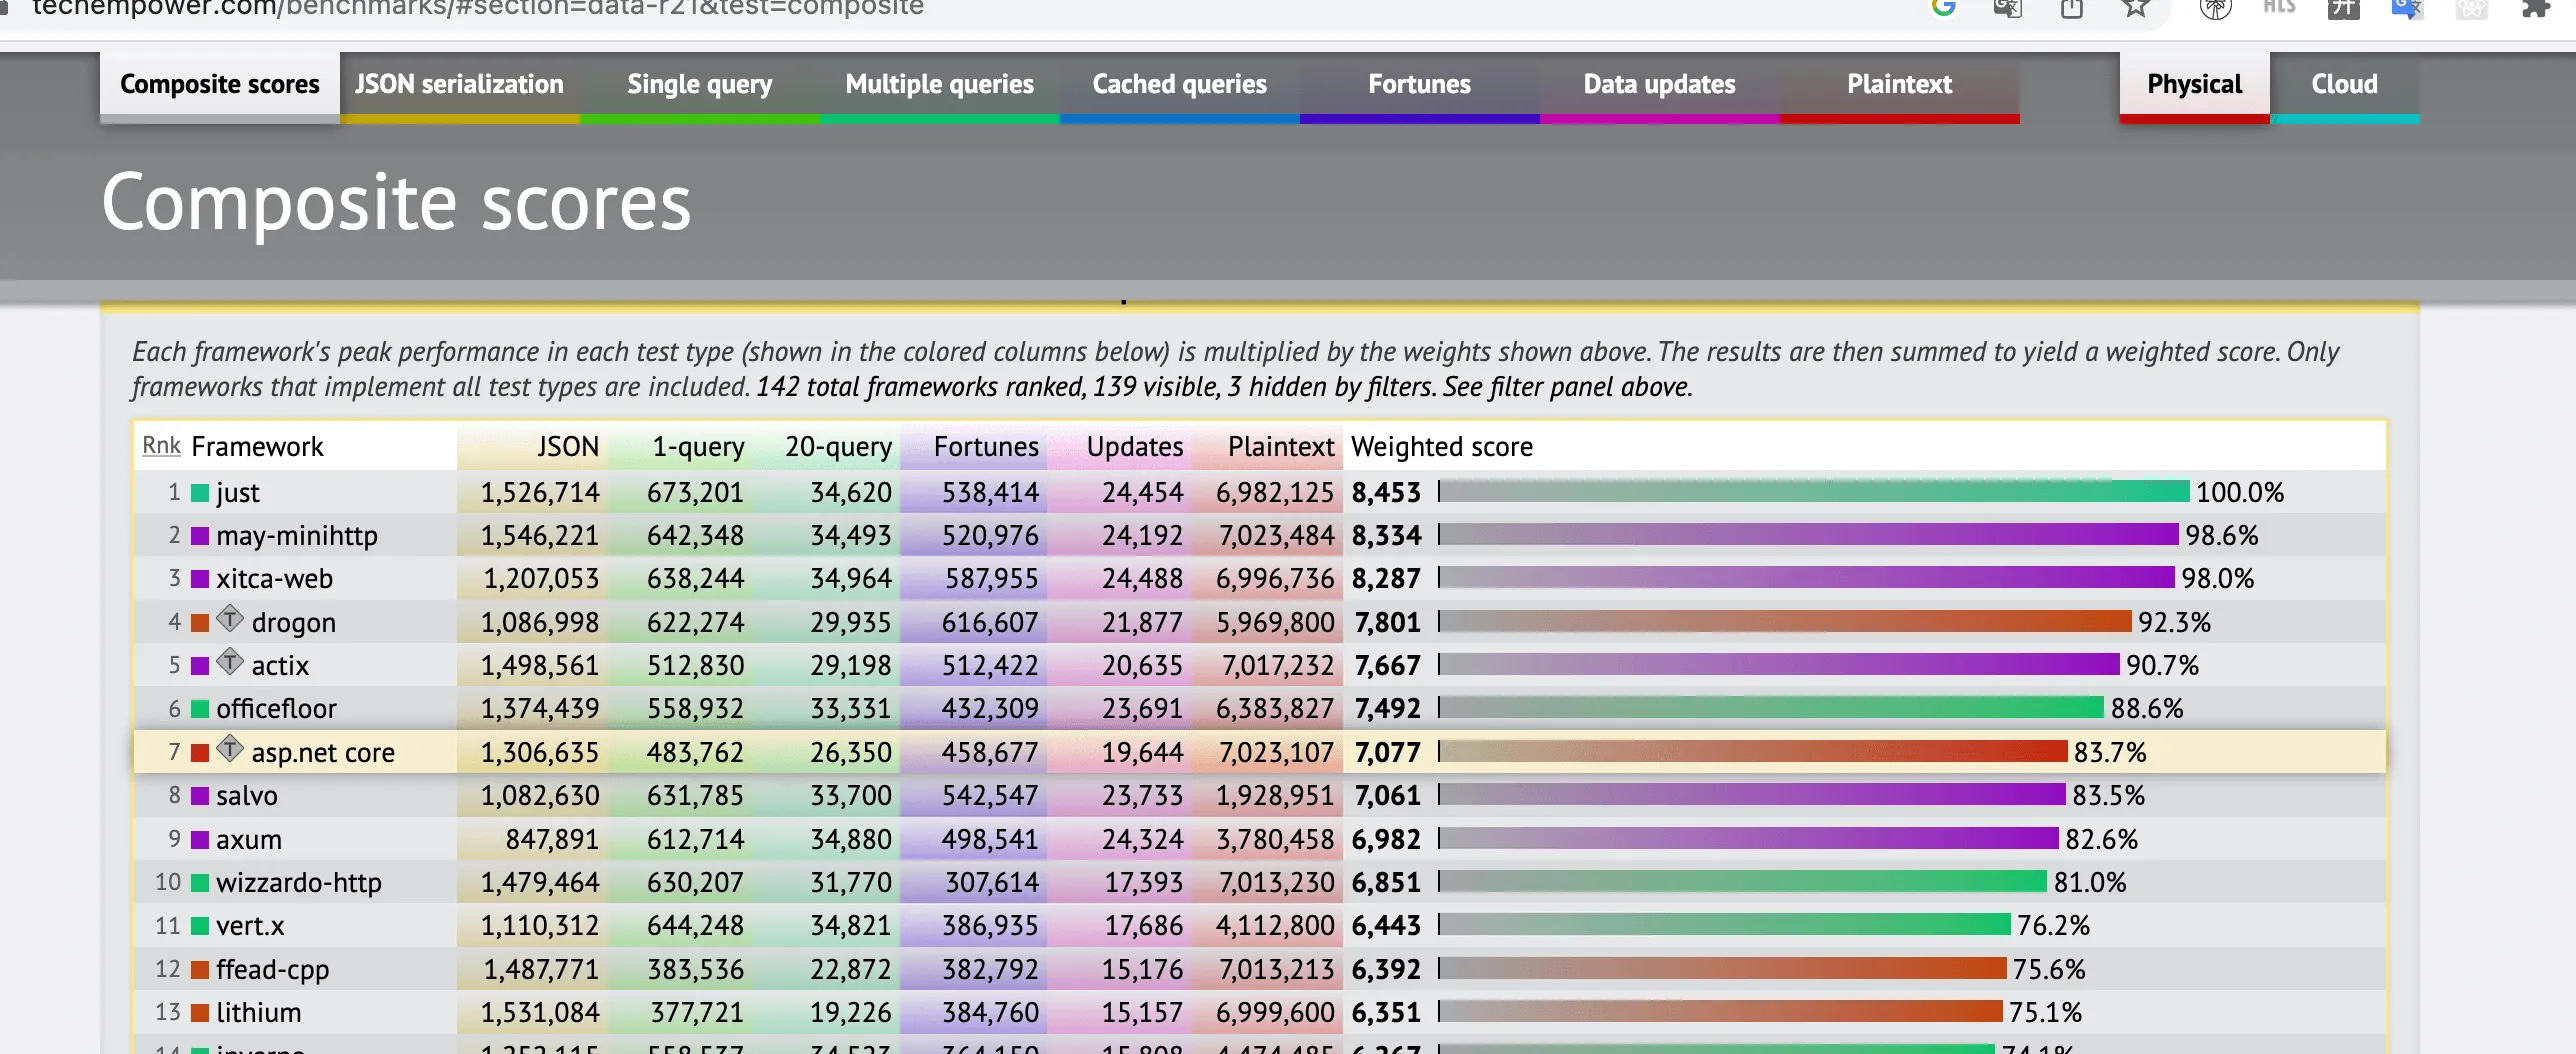
Task: Click the orange color square beside ffead-cpp
Action: (200, 970)
